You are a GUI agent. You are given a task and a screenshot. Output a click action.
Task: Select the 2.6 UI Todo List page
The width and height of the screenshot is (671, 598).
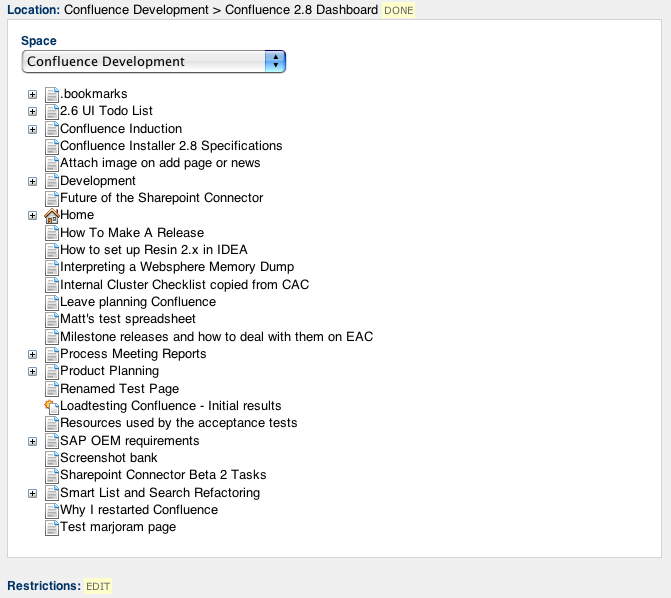click(106, 111)
